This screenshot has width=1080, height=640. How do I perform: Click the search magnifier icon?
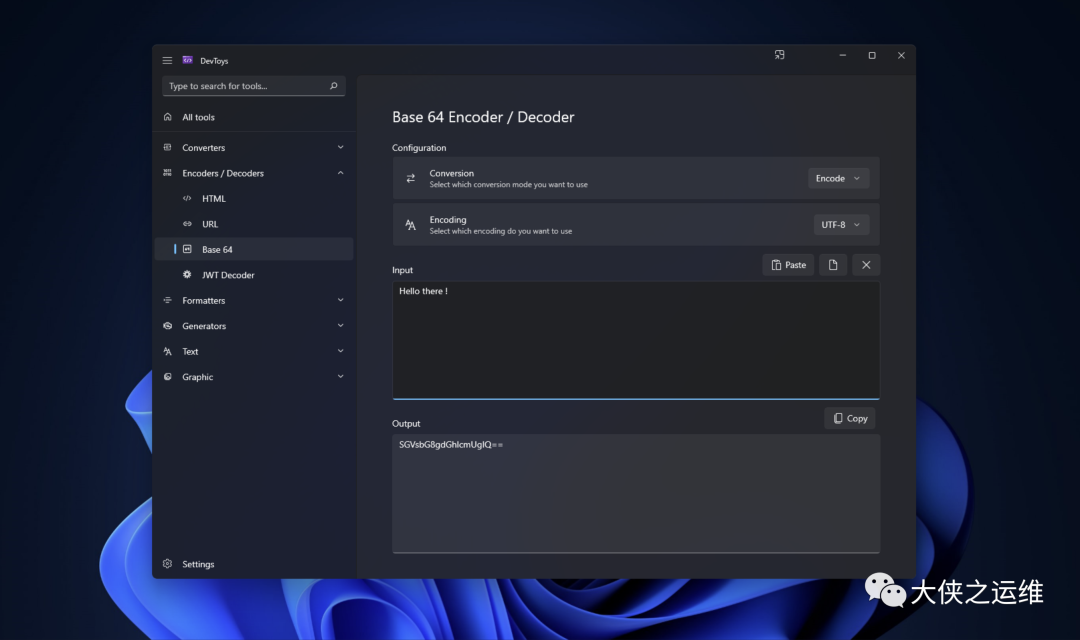(333, 86)
